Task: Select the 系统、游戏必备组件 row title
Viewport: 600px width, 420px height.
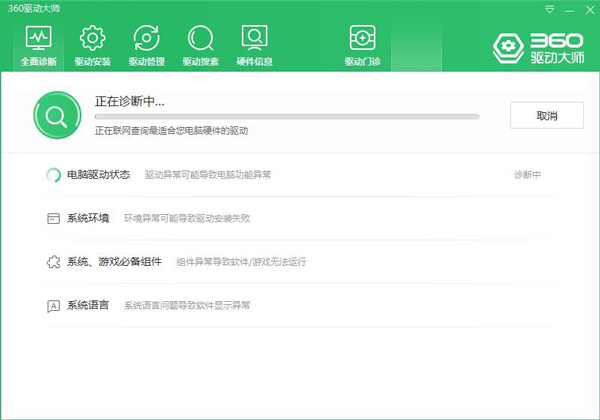Action: [114, 262]
